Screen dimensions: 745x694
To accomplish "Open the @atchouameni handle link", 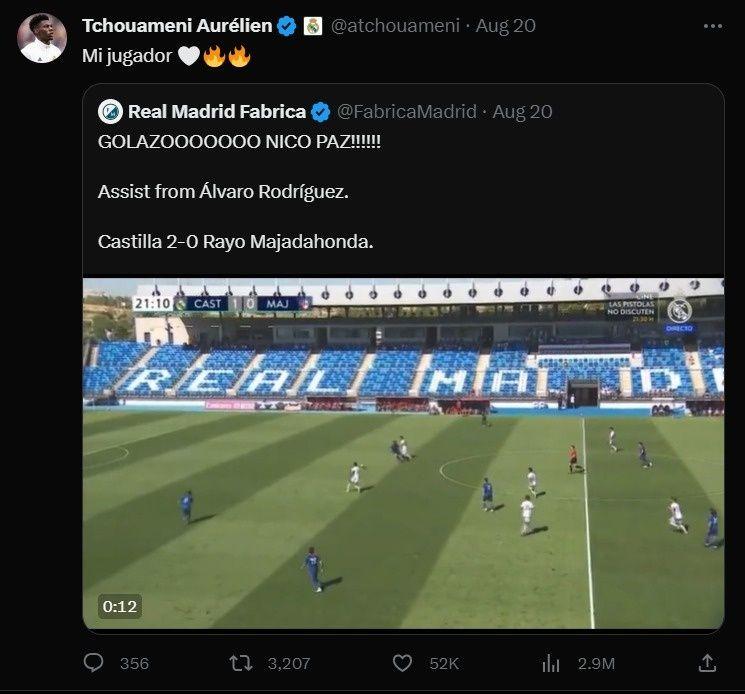I will pyautogui.click(x=396, y=26).
